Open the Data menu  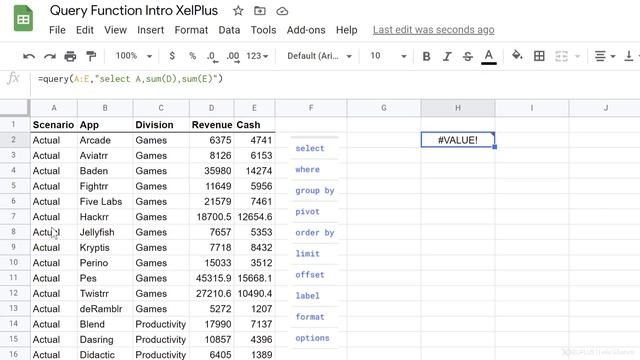(229, 30)
